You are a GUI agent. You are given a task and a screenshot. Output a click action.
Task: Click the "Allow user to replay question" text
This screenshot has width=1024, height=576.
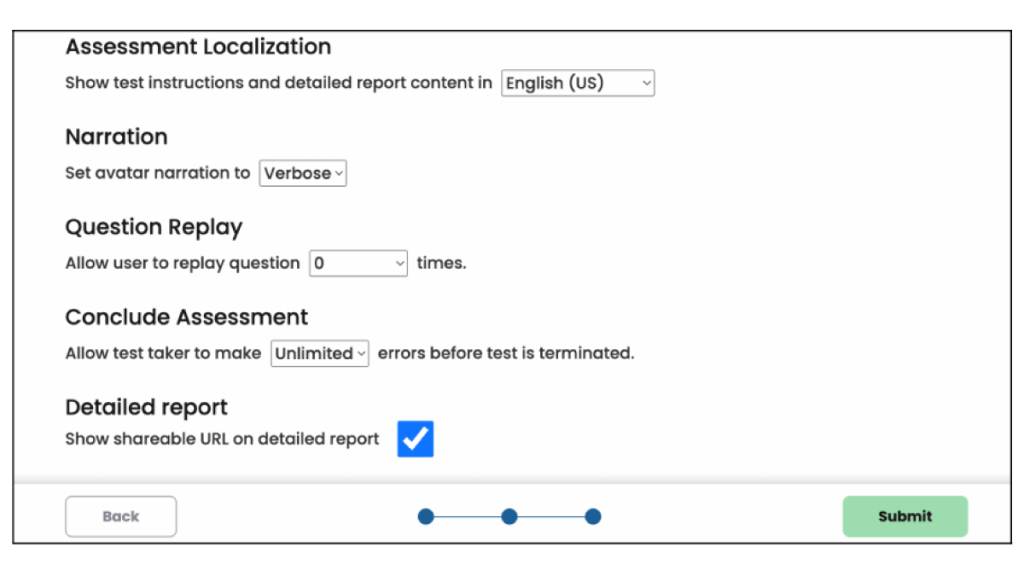182,263
